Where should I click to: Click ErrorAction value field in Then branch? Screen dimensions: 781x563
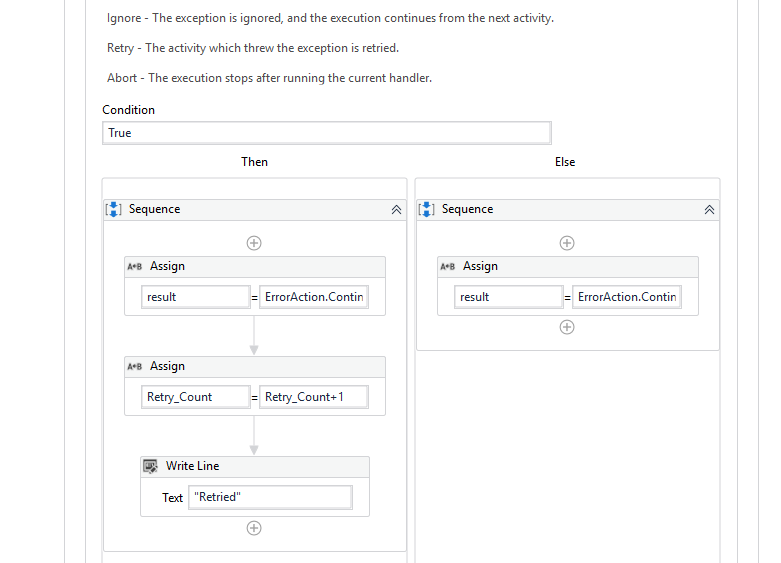point(313,297)
